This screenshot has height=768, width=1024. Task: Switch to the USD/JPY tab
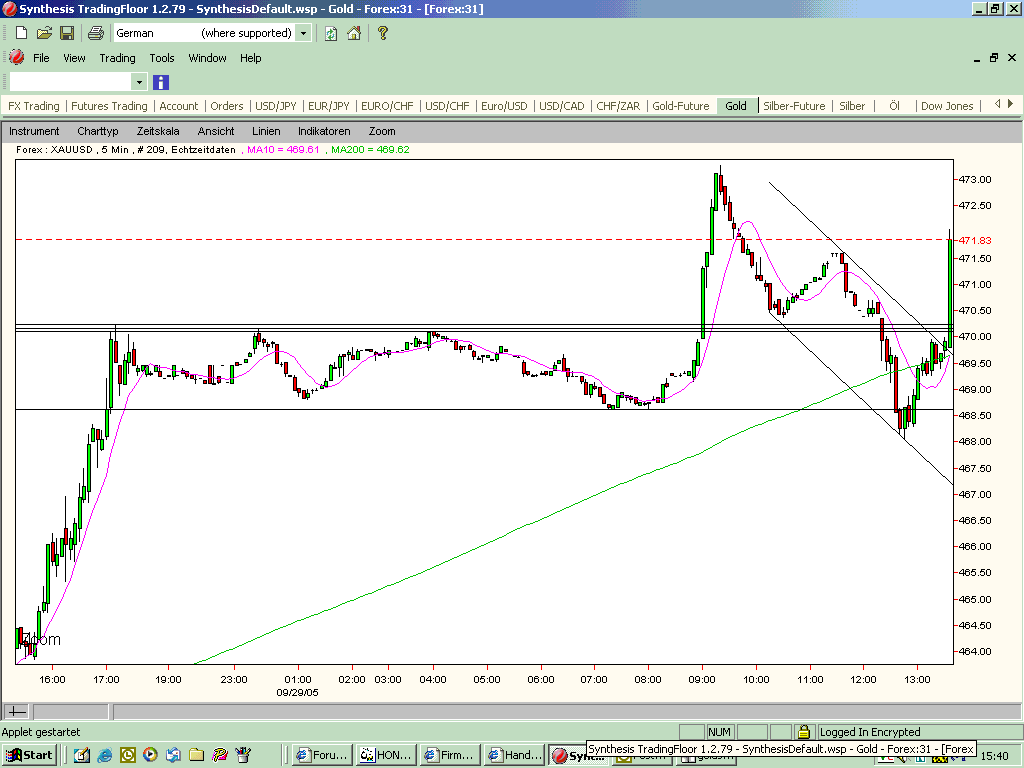coord(276,106)
